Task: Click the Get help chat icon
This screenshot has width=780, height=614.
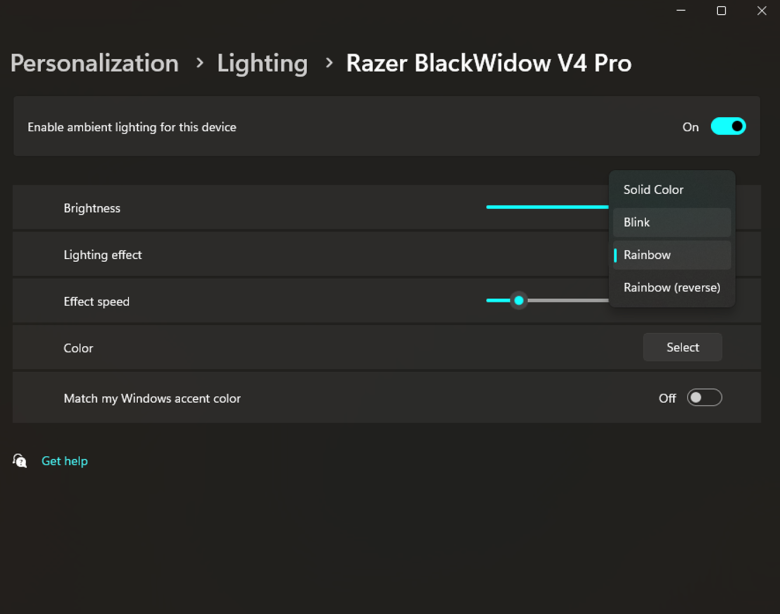Action: pos(19,461)
